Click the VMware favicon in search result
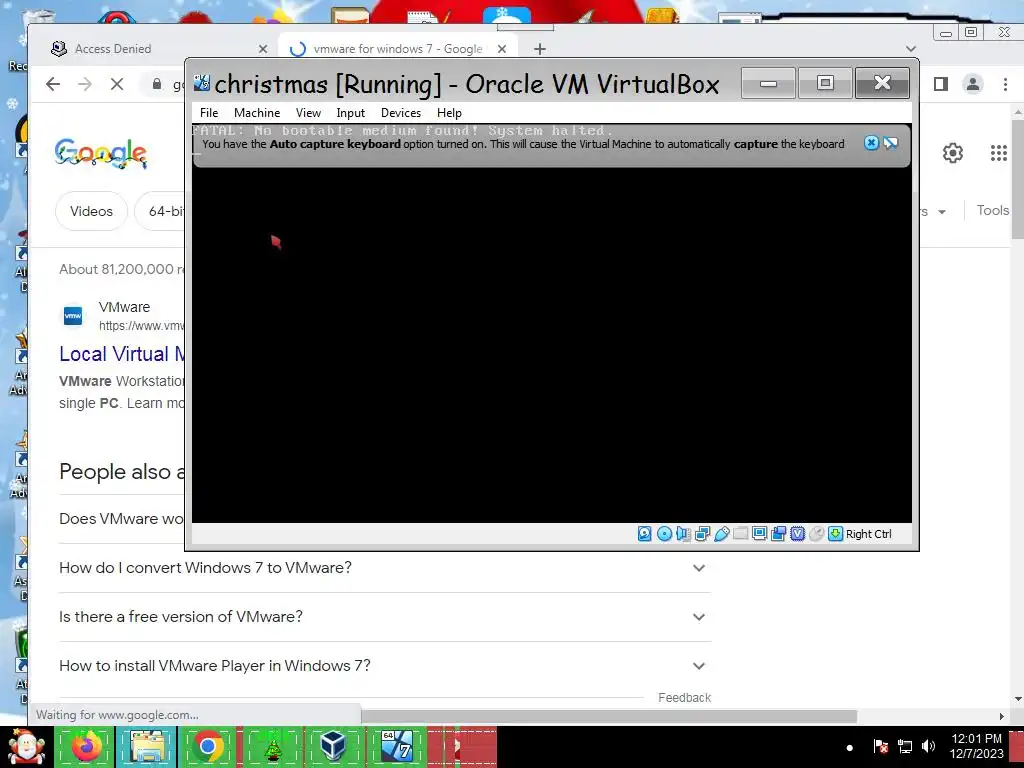This screenshot has width=1024, height=768. [73, 315]
